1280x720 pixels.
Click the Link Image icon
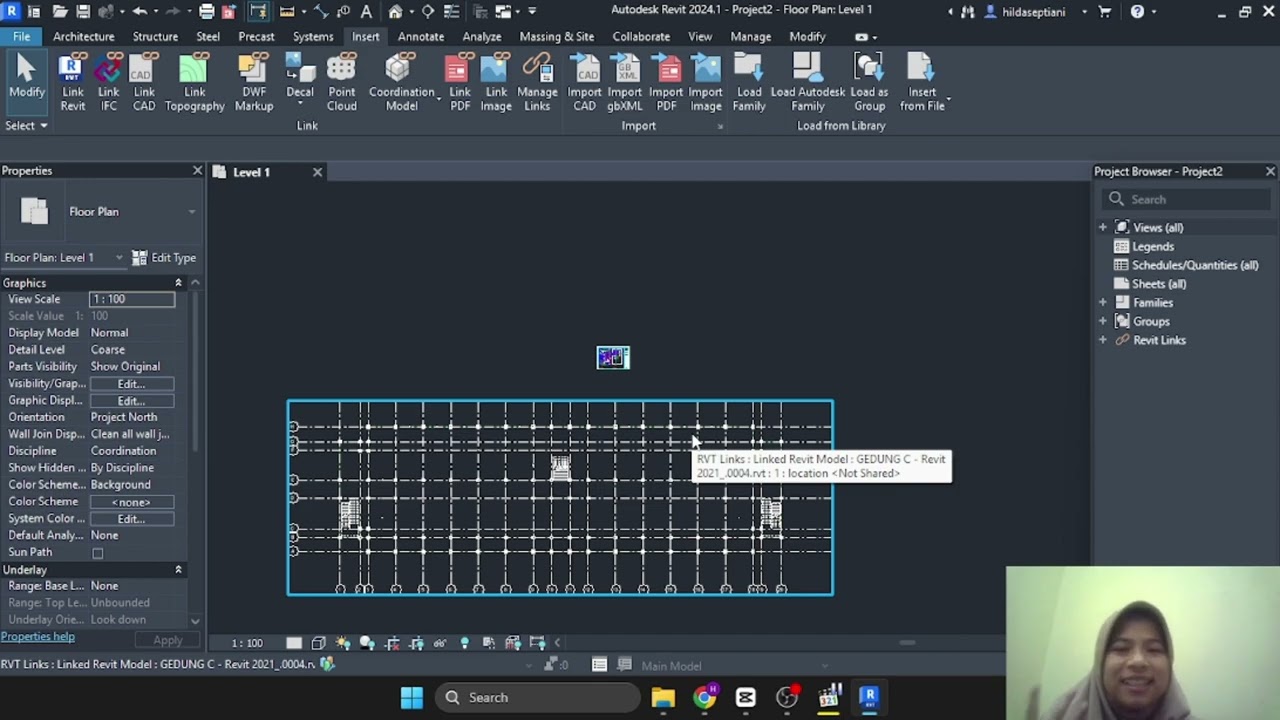(496, 69)
